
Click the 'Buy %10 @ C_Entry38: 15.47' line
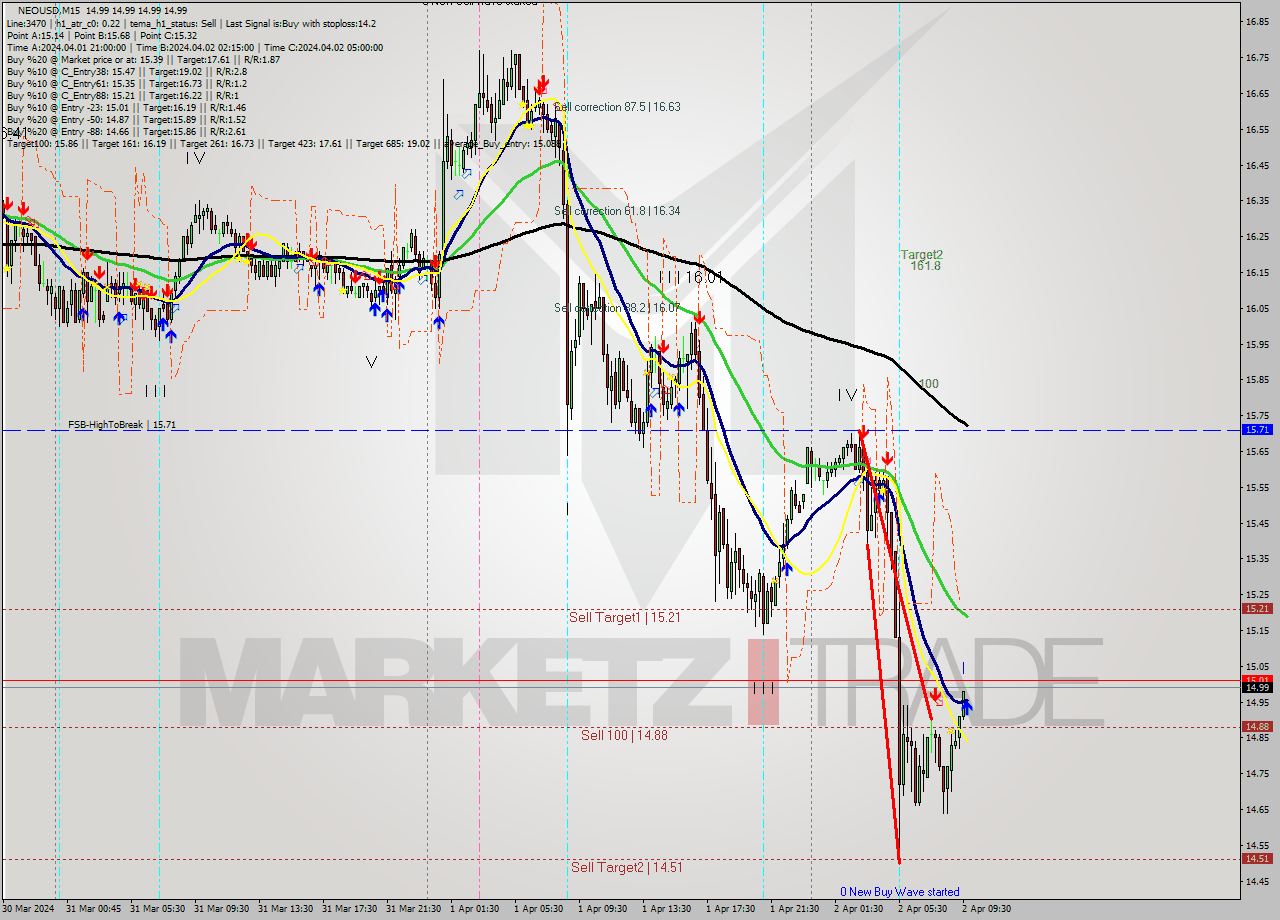pyautogui.click(x=127, y=71)
